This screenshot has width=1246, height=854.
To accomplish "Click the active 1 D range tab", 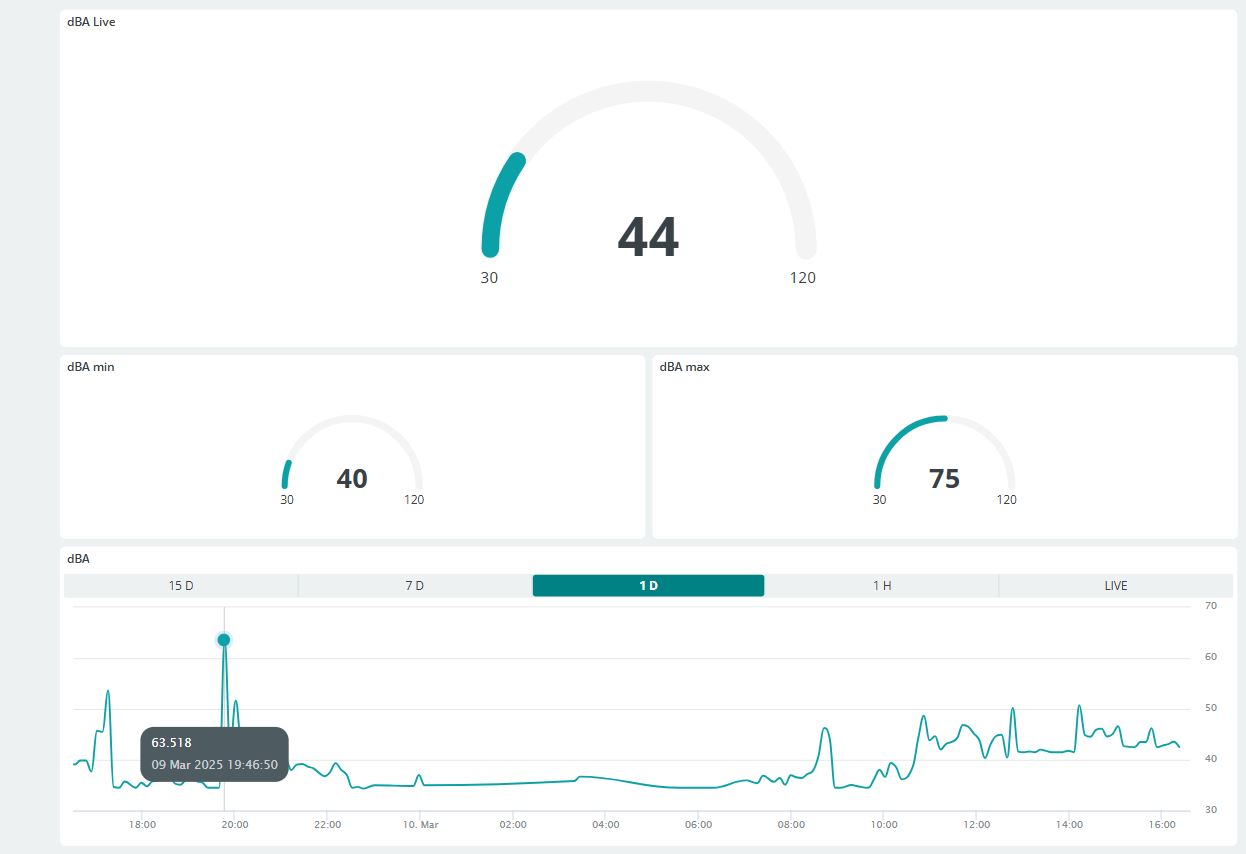I will click(648, 586).
